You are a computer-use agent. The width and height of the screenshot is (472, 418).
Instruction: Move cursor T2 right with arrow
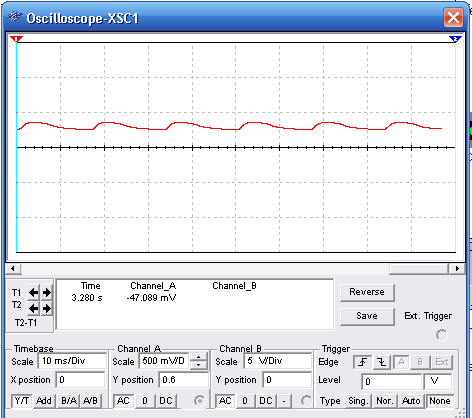47,308
